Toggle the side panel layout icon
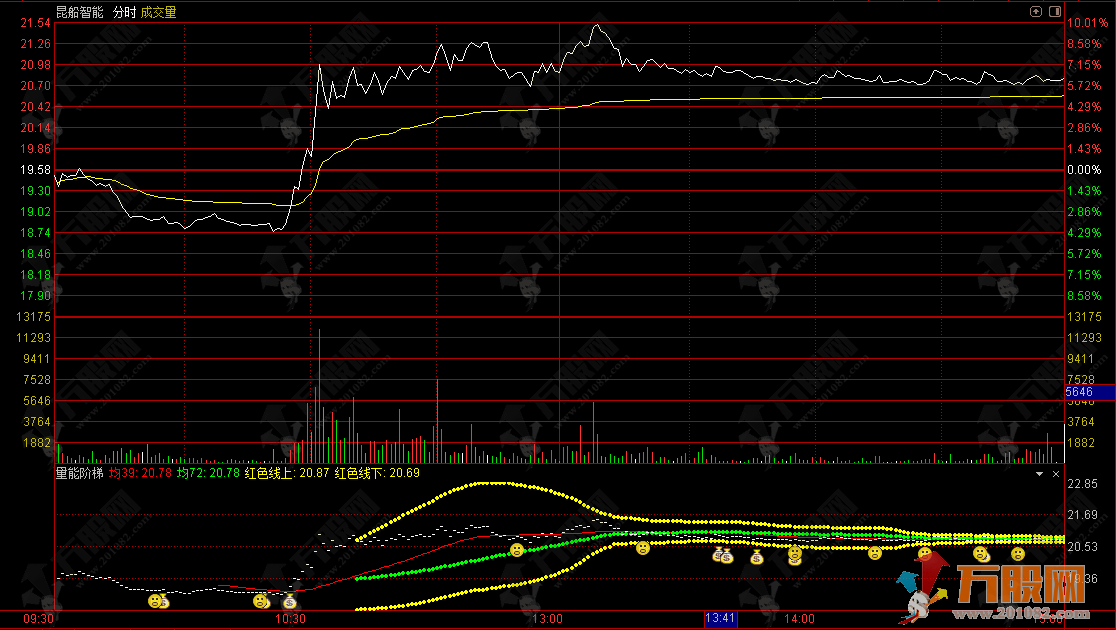1116x630 pixels. coord(1055,12)
